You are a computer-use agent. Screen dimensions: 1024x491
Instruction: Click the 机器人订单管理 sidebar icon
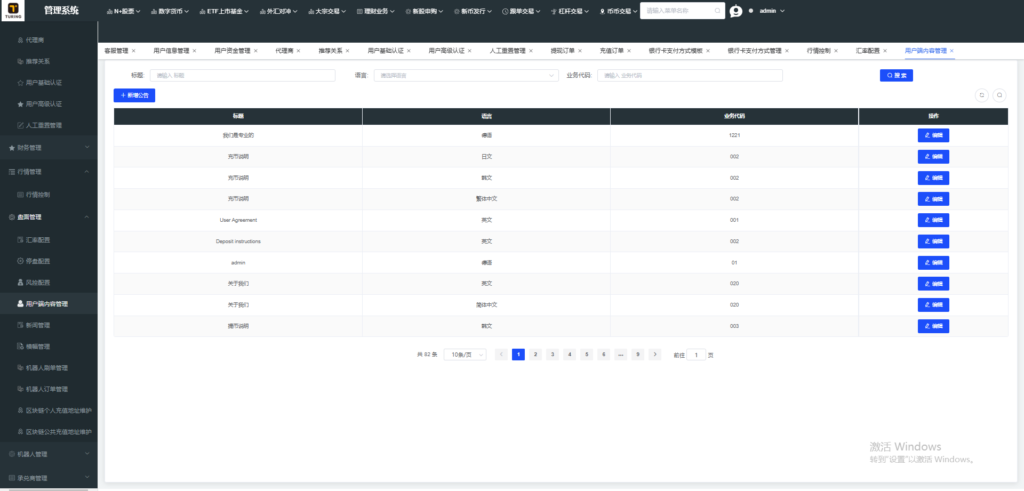tap(20, 389)
